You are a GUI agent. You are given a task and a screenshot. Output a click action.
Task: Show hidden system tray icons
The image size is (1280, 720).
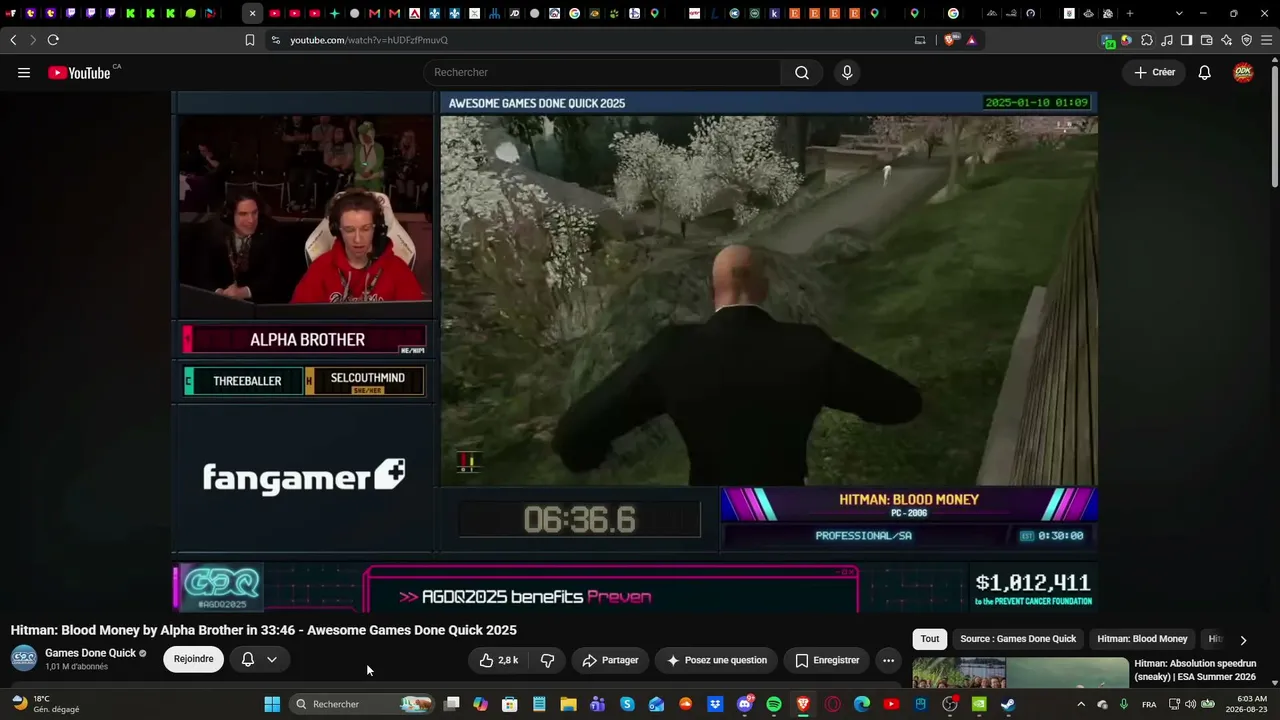click(1081, 704)
